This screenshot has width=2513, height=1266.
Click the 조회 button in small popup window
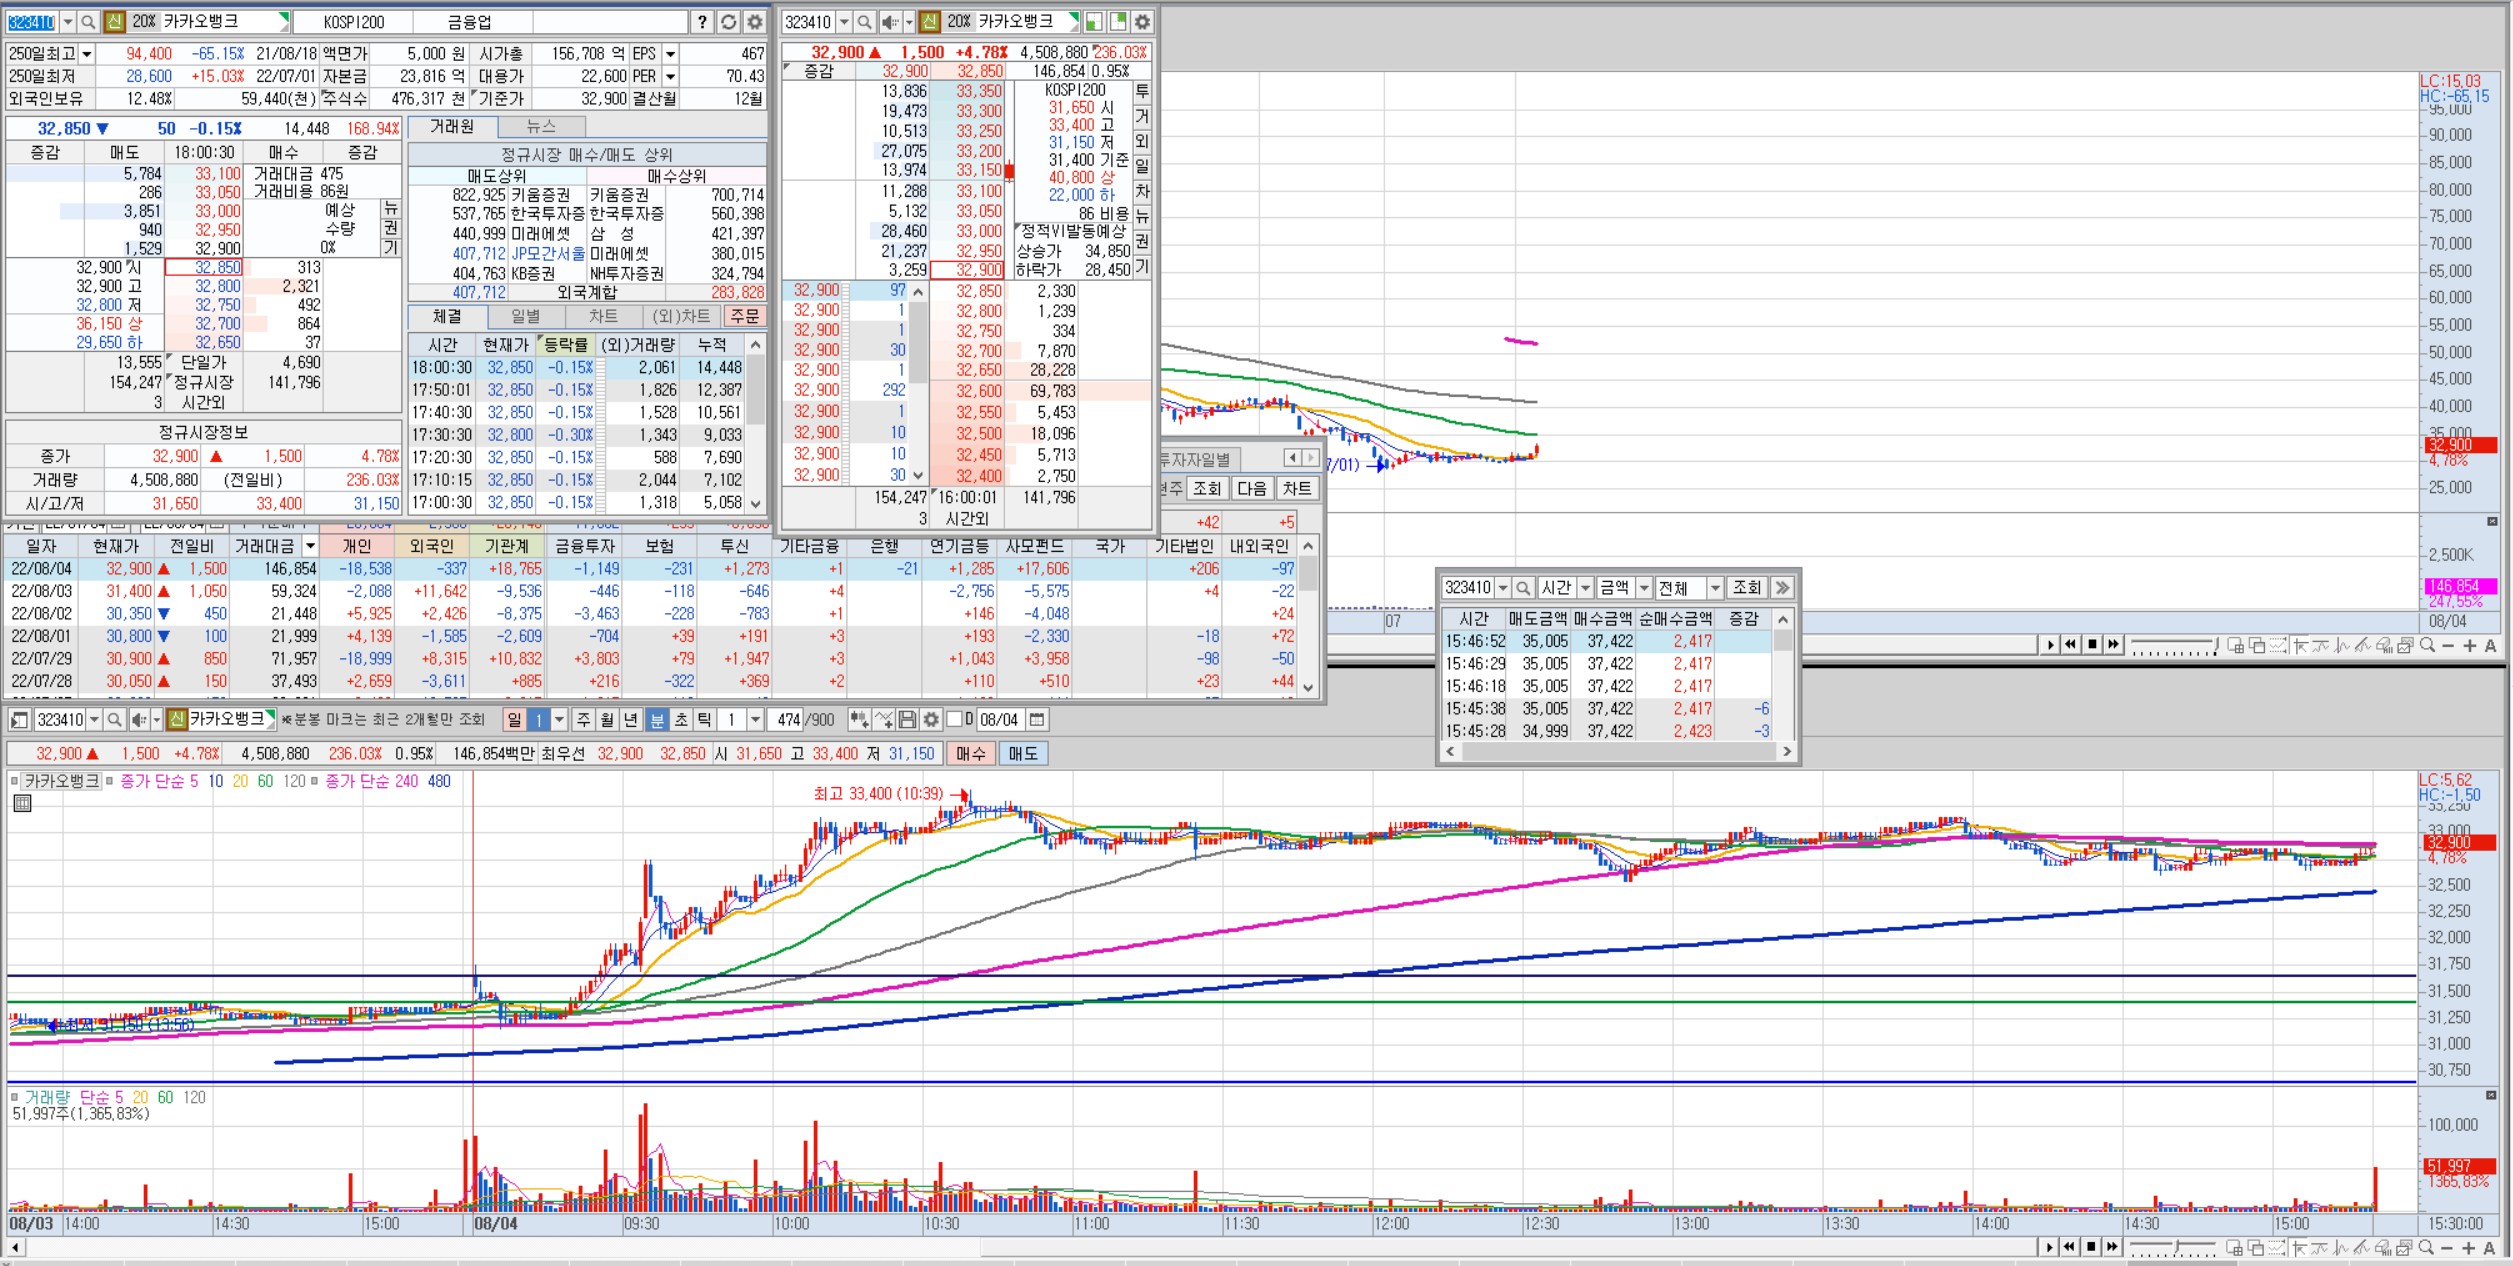click(x=1747, y=588)
